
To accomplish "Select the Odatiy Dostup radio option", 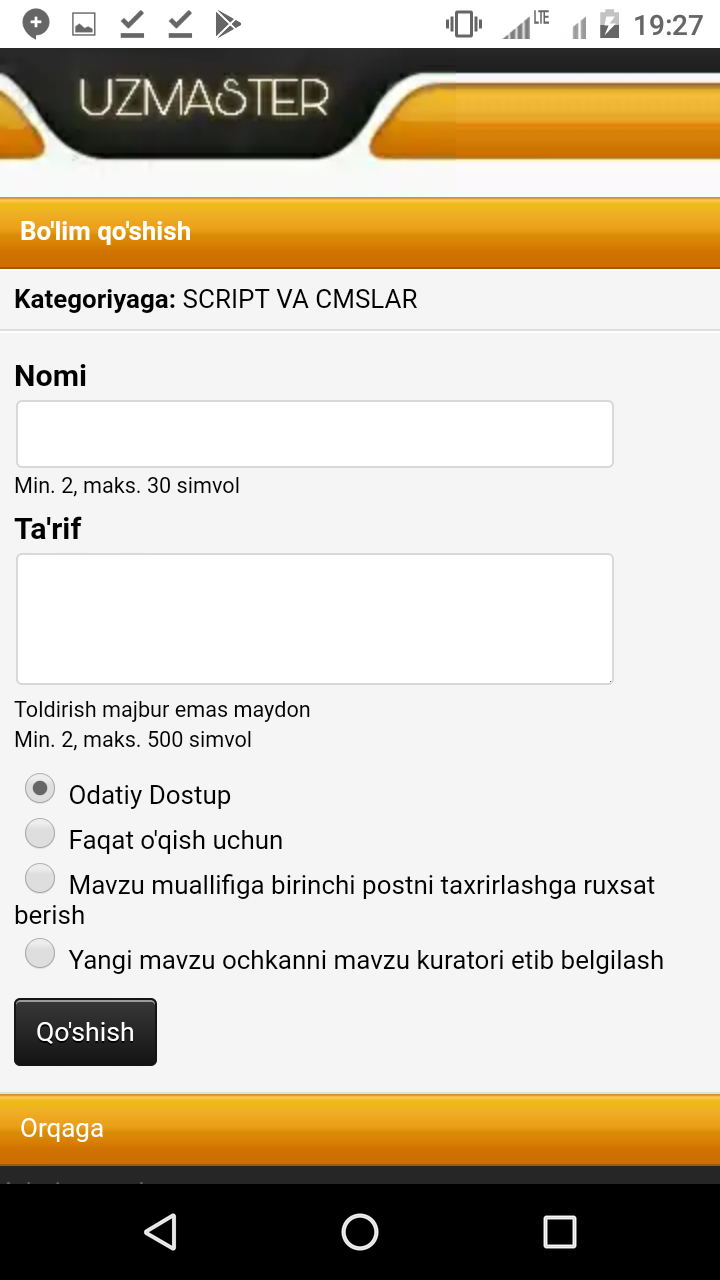I will (40, 789).
